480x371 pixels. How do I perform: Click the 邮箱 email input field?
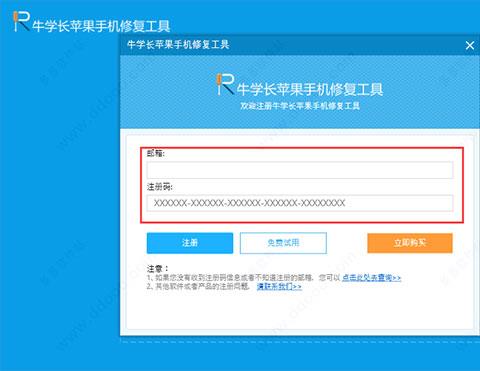[x=300, y=170]
